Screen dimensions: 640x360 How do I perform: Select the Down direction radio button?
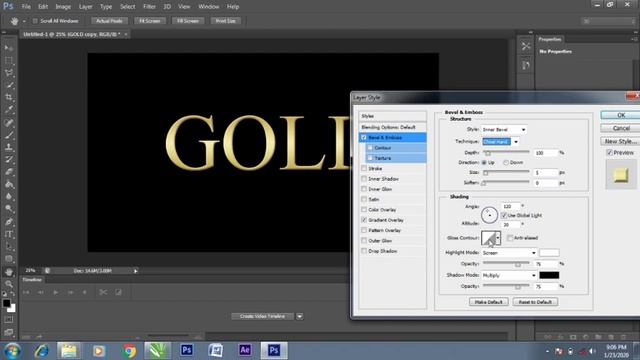(506, 162)
